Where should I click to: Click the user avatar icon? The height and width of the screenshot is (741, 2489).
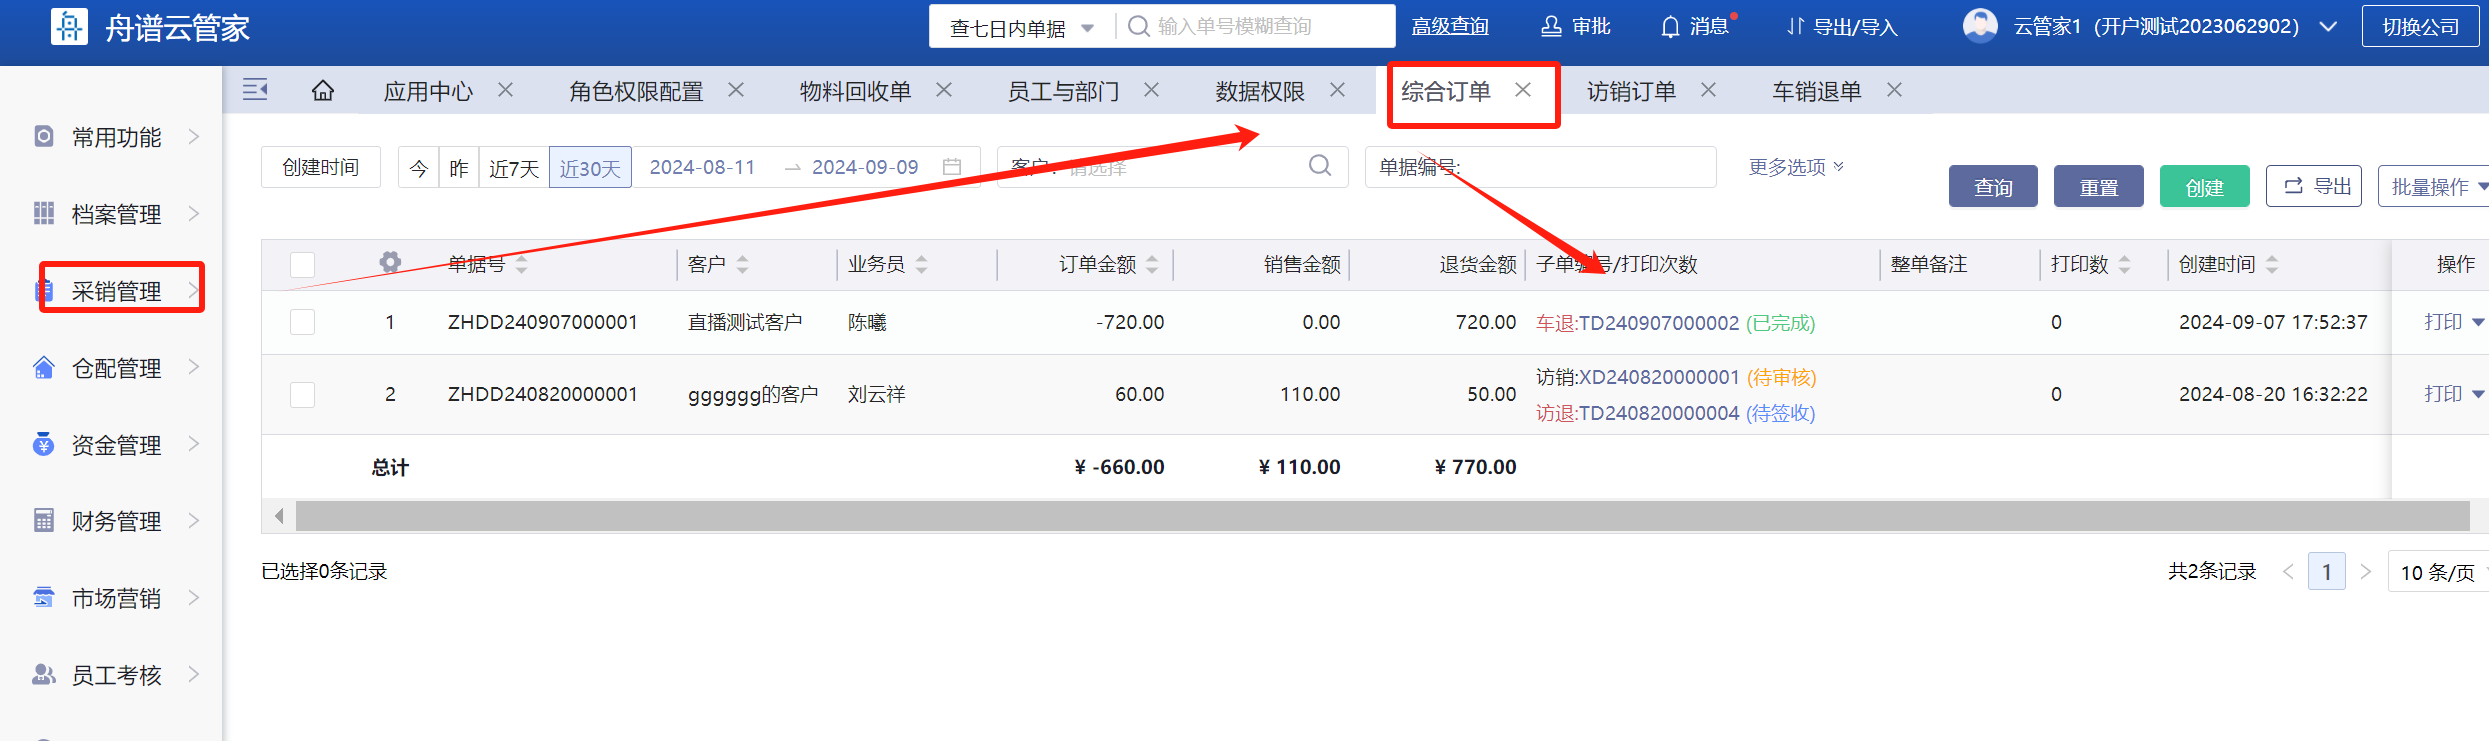click(1979, 26)
